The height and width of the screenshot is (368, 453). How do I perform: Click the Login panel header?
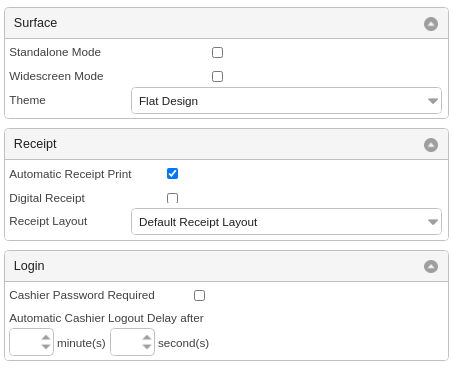[226, 266]
